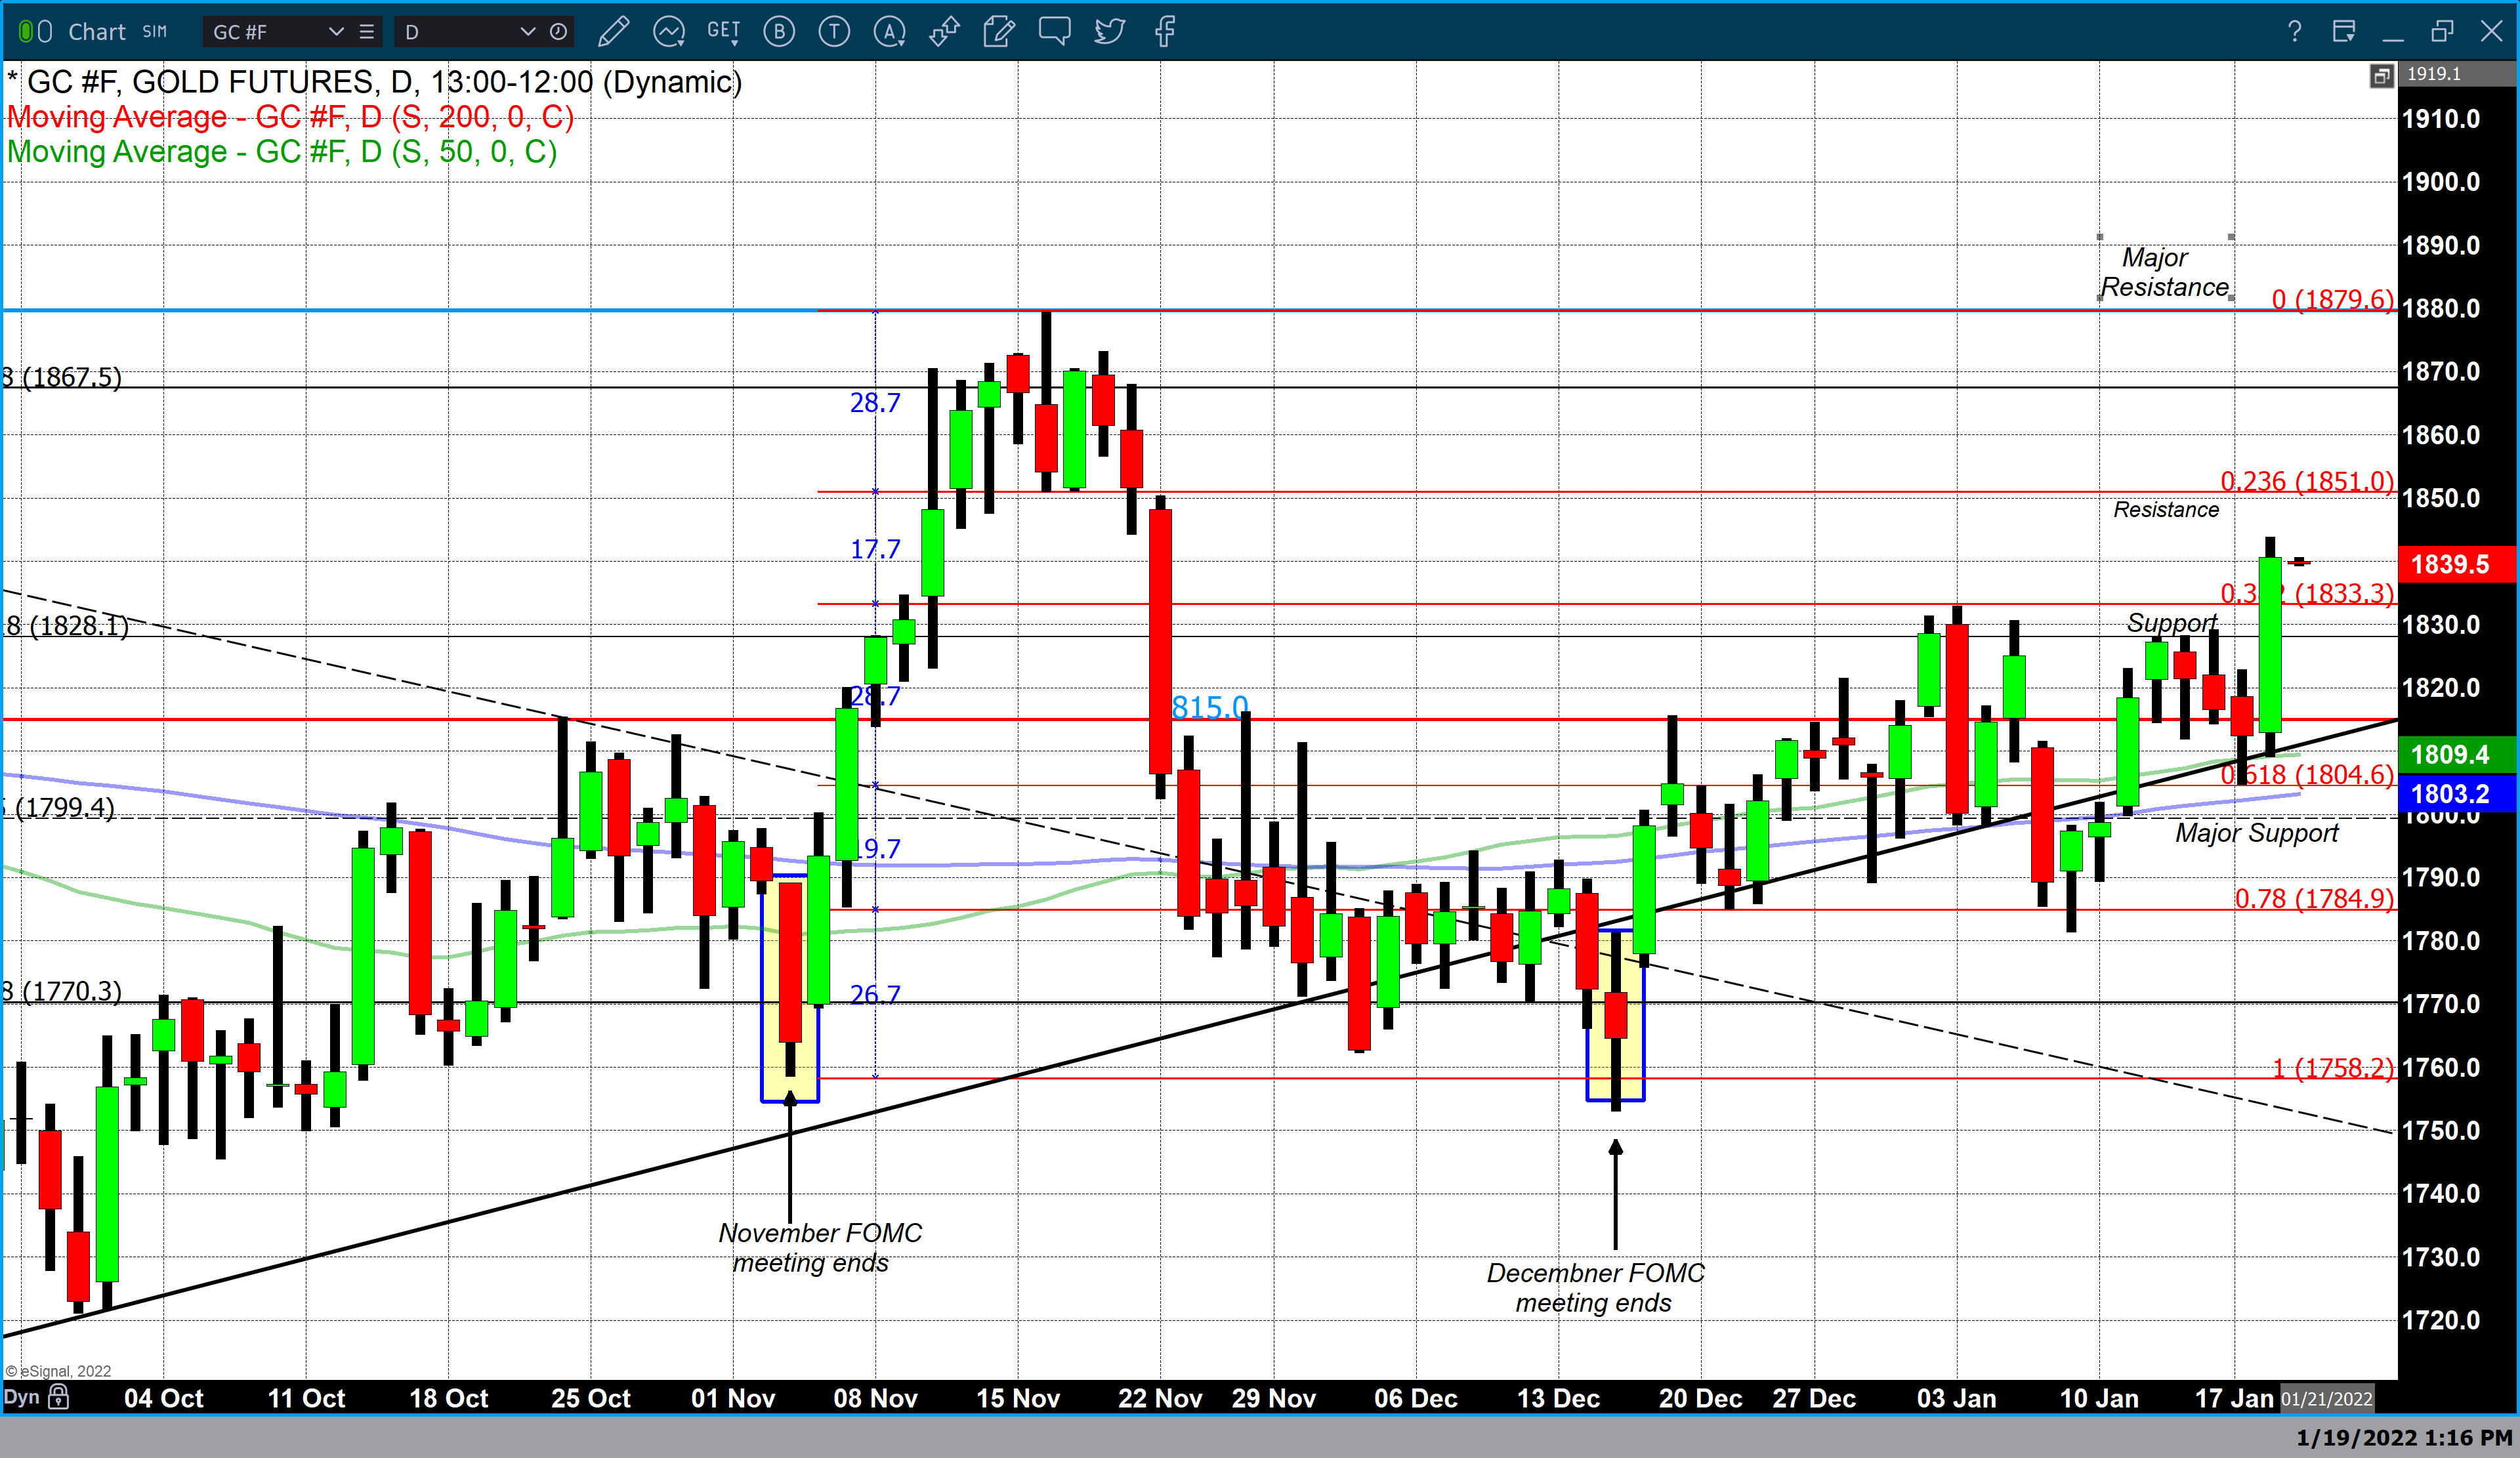Open symbol list hamburger menu
The width and height of the screenshot is (2520, 1458).
point(367,32)
